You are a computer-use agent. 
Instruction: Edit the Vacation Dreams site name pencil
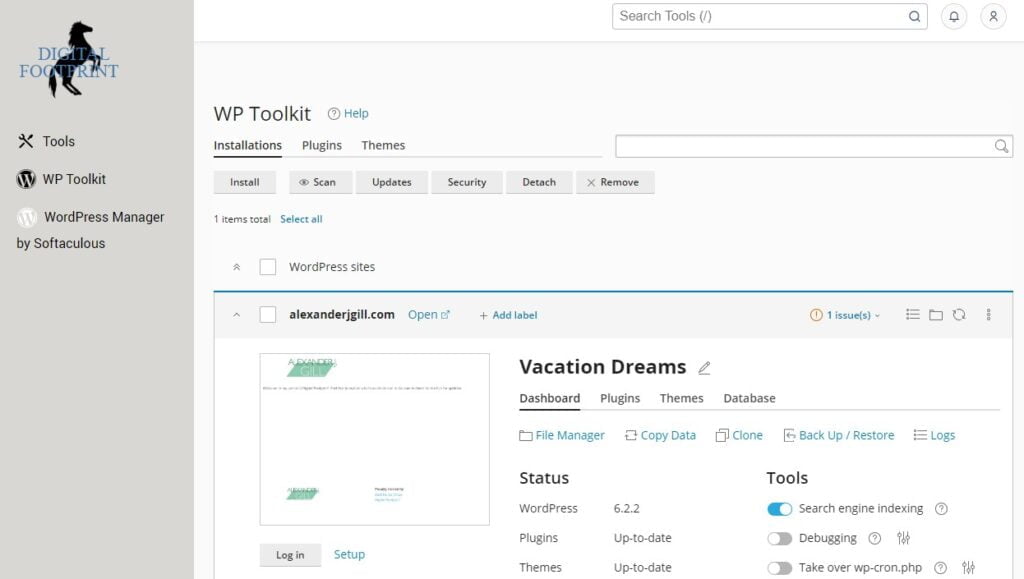pos(704,368)
